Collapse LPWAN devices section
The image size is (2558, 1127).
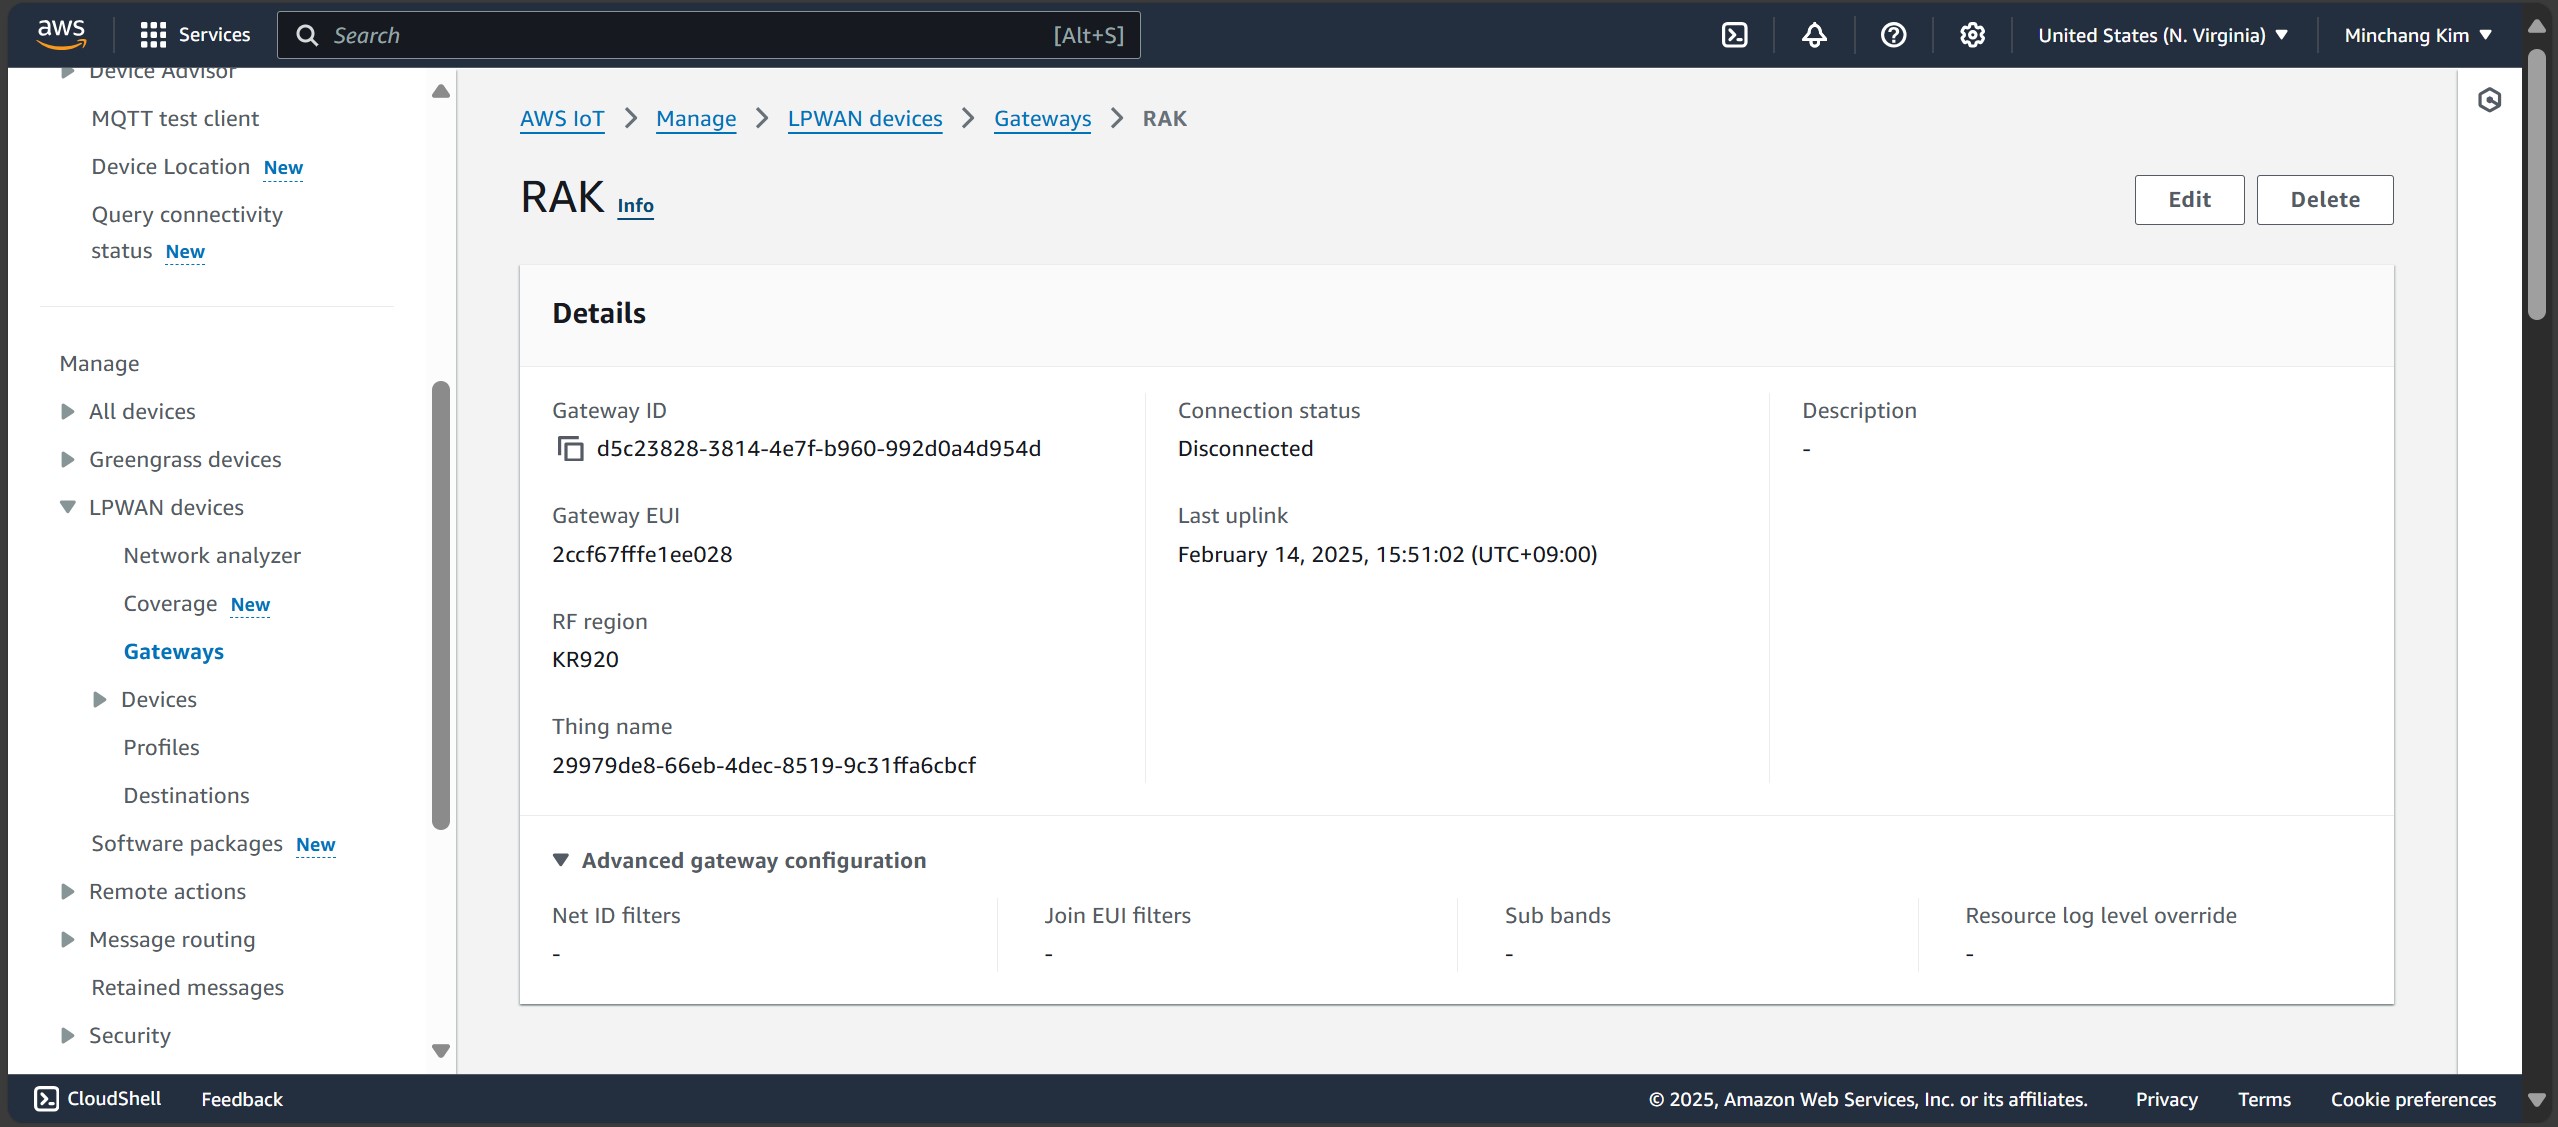coord(67,507)
